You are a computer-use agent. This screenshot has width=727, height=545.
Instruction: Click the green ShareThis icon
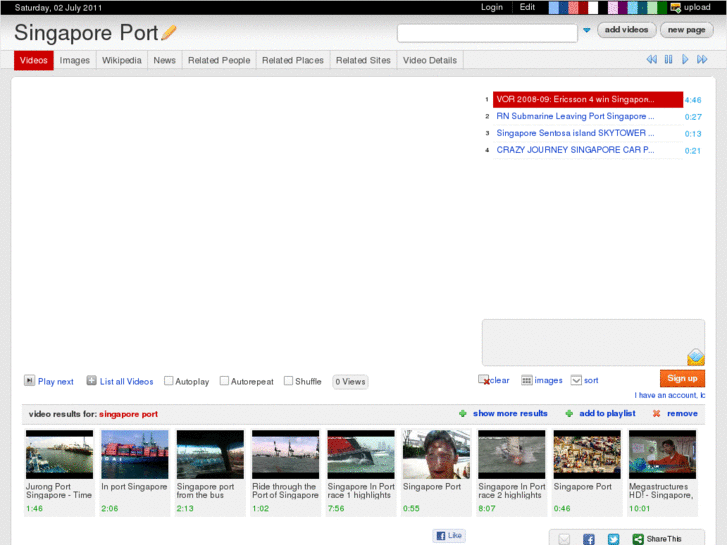638,539
